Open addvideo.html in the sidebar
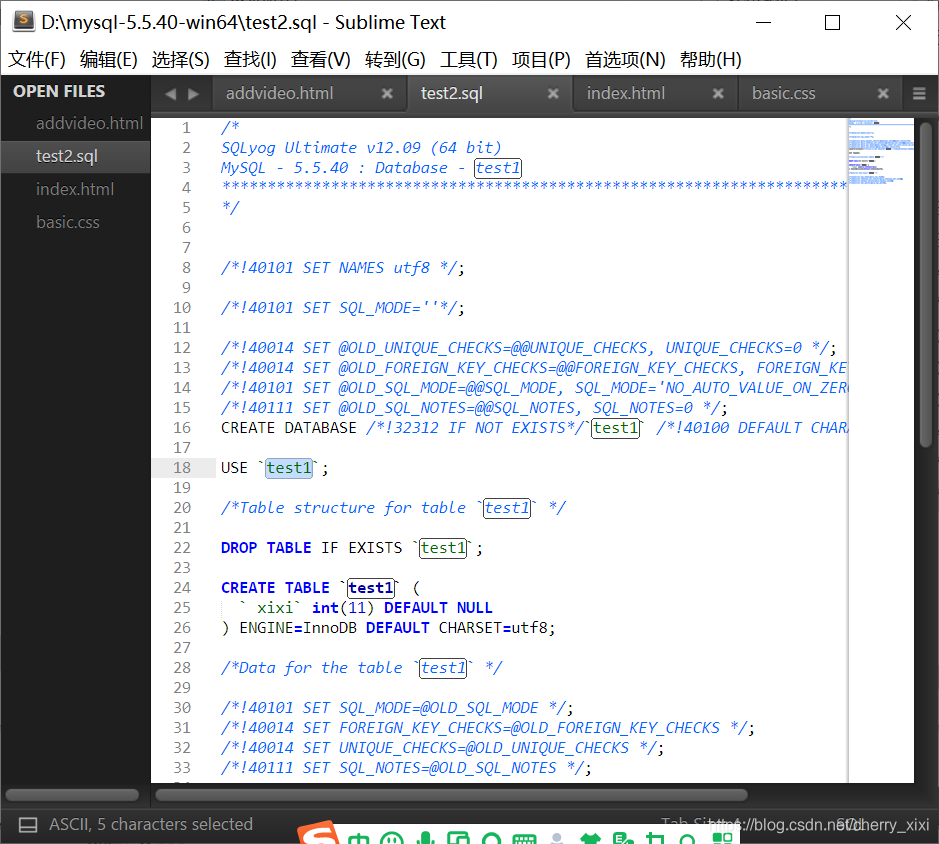939x844 pixels. [x=89, y=123]
